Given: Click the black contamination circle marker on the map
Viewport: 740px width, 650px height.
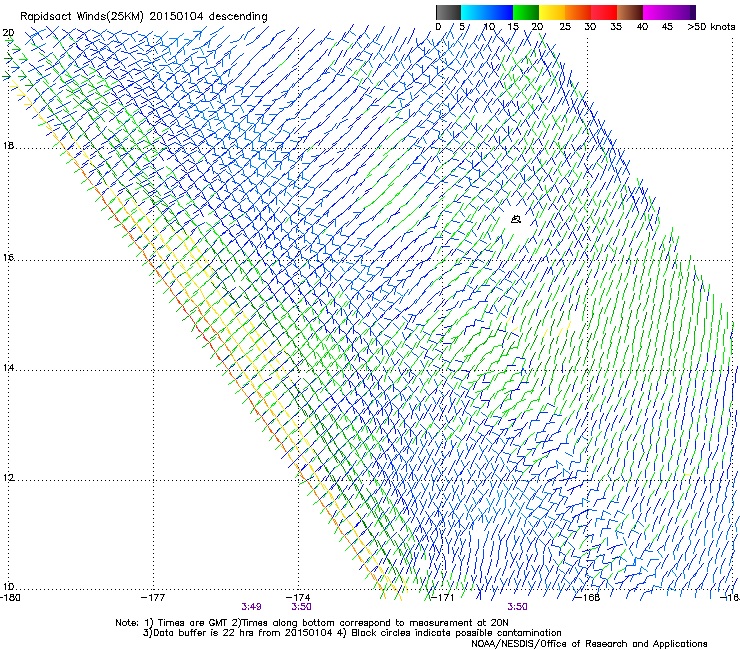Looking at the screenshot, I should pos(516,219).
